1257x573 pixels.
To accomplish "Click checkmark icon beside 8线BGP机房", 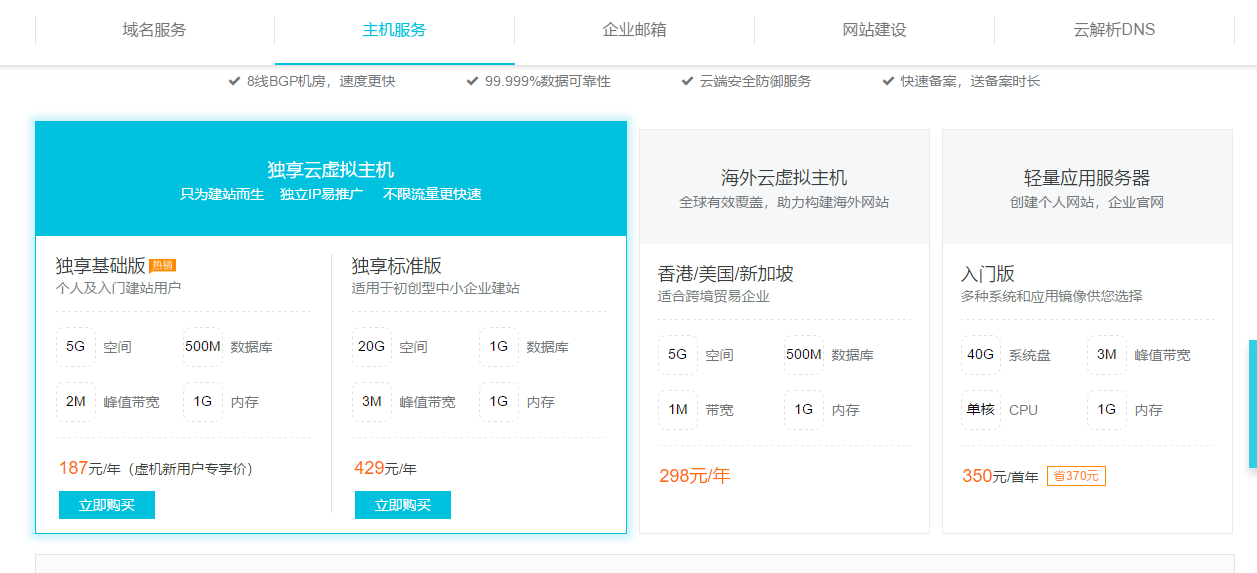I will coord(234,81).
